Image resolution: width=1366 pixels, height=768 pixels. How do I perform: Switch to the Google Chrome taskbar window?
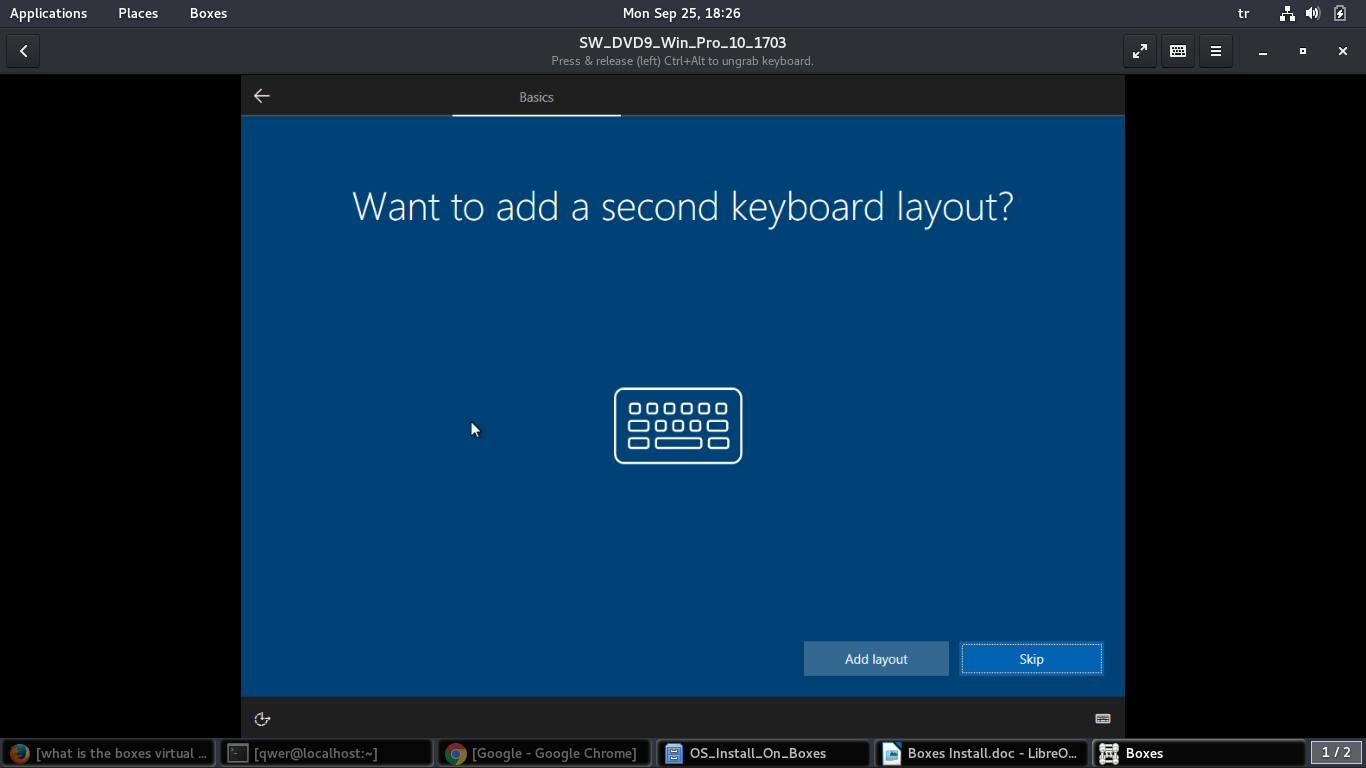coord(544,753)
